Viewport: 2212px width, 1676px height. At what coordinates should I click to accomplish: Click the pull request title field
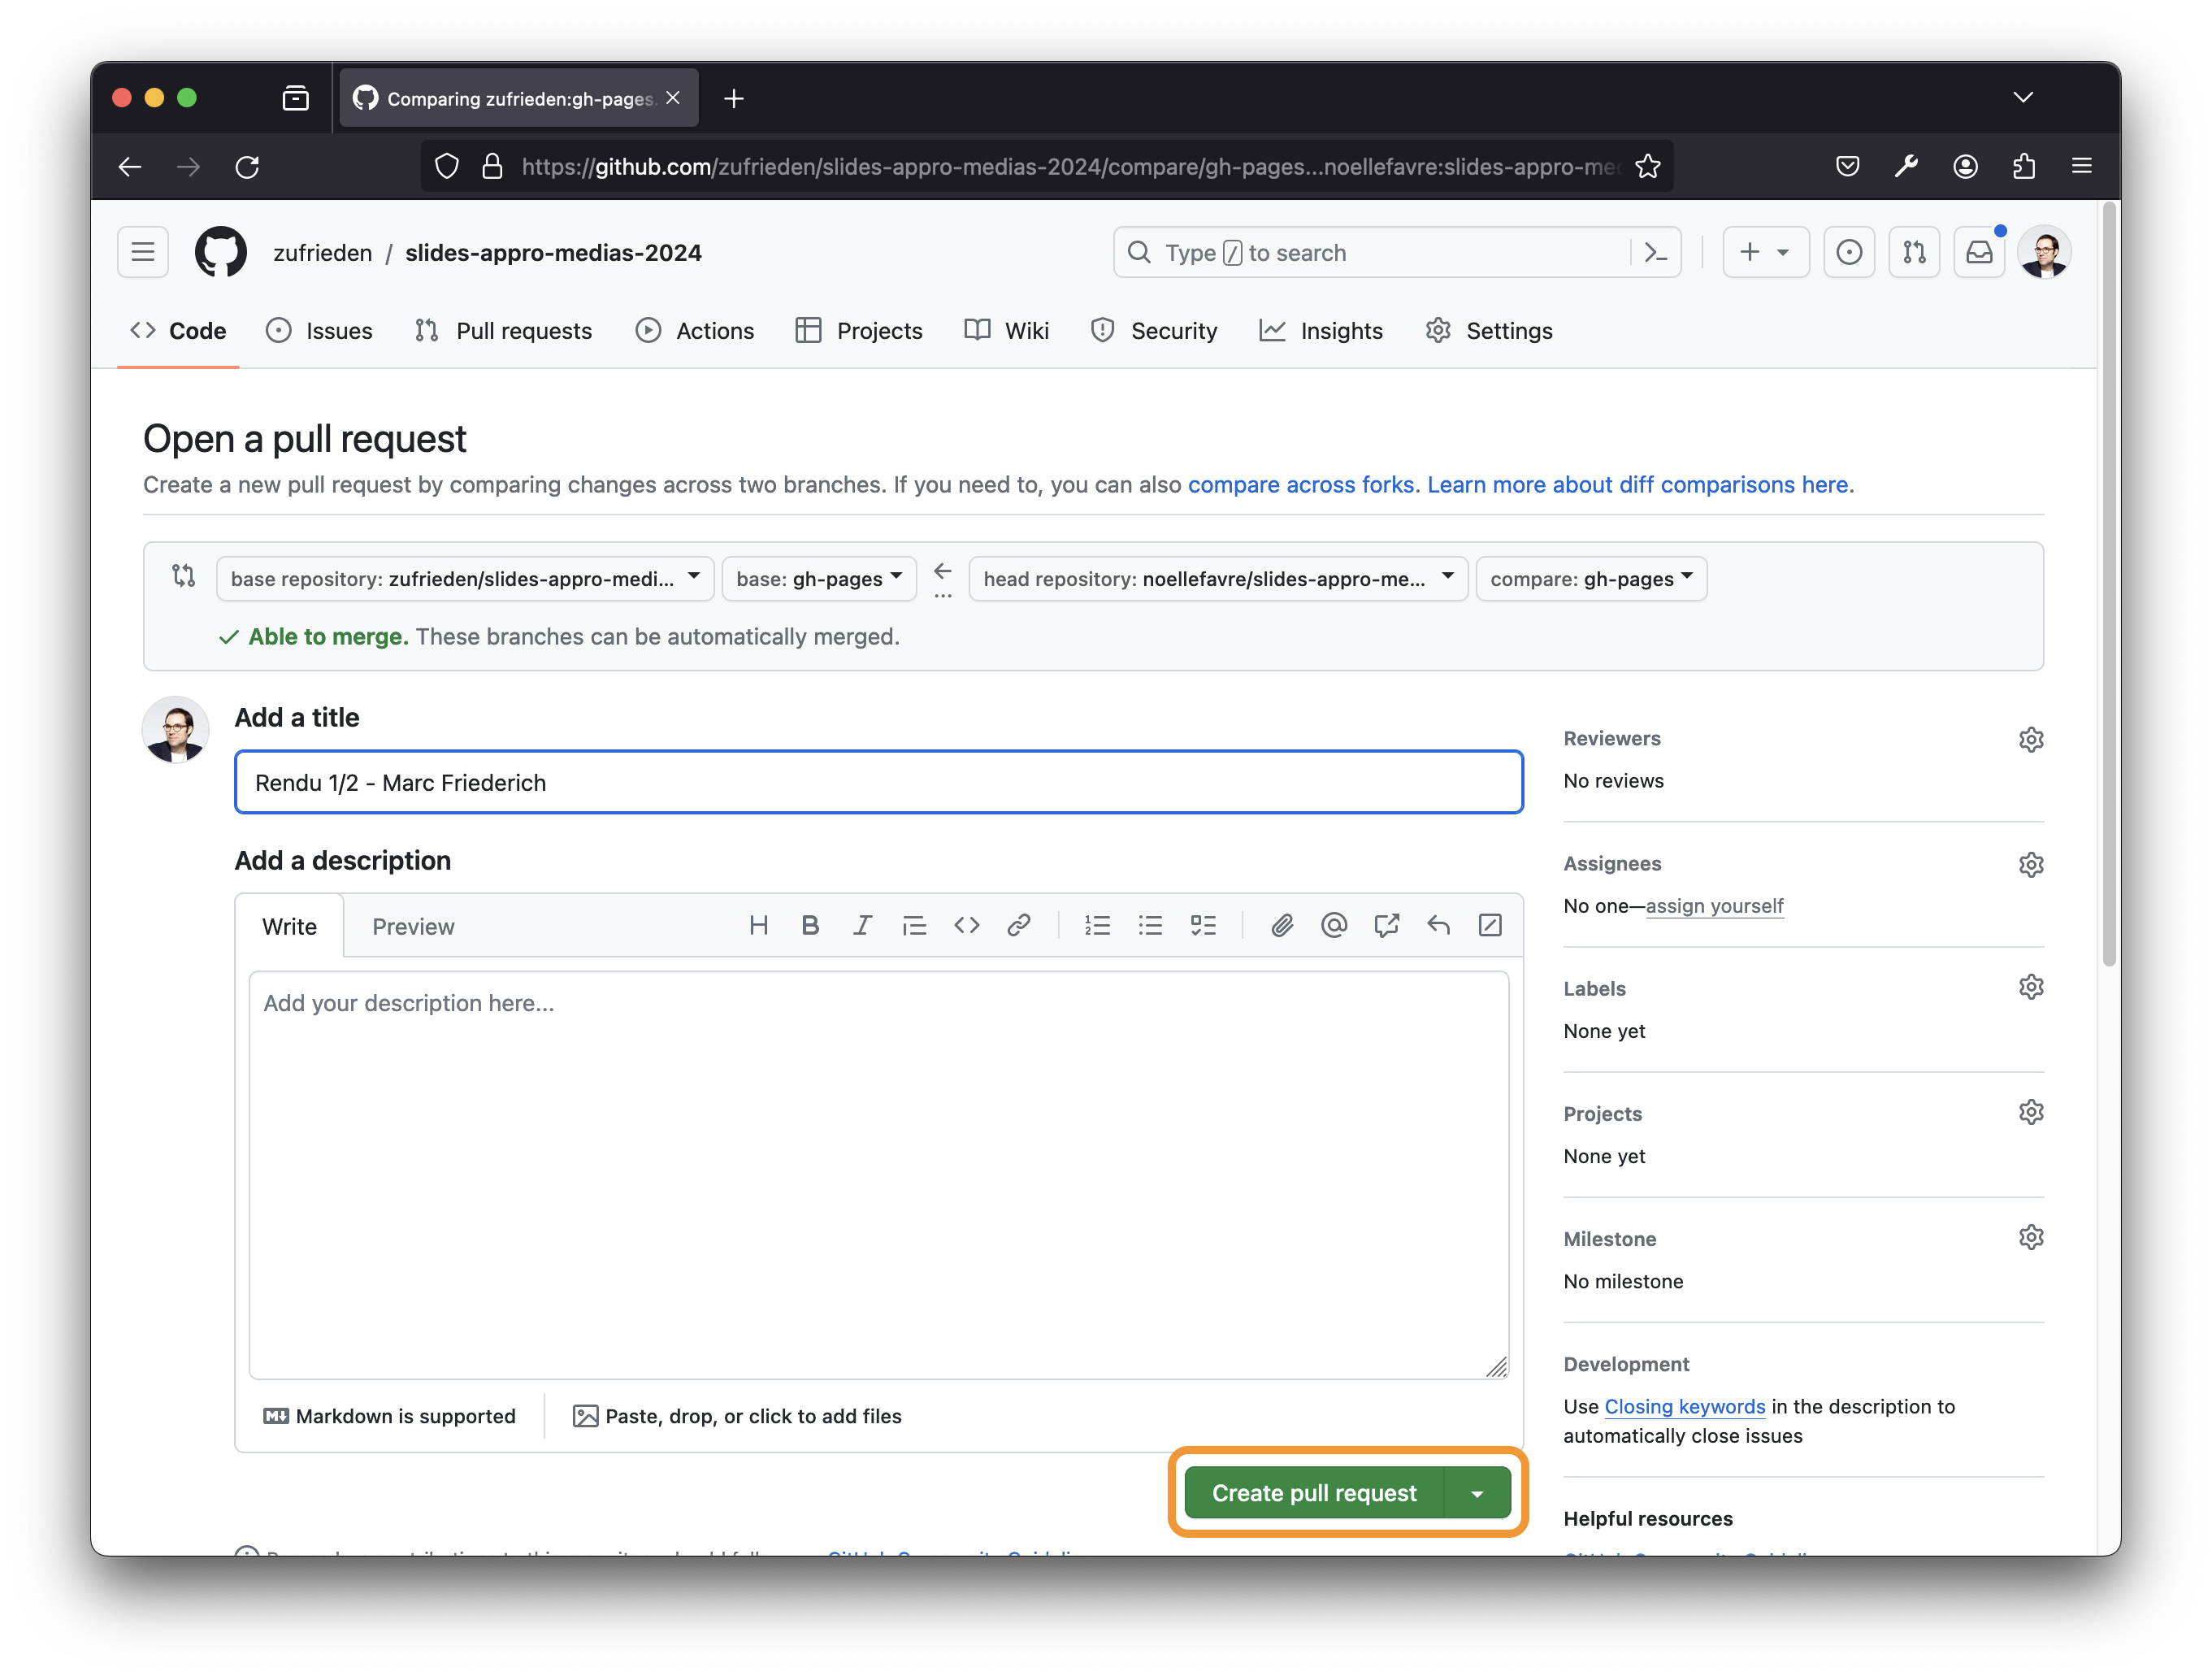tap(878, 783)
